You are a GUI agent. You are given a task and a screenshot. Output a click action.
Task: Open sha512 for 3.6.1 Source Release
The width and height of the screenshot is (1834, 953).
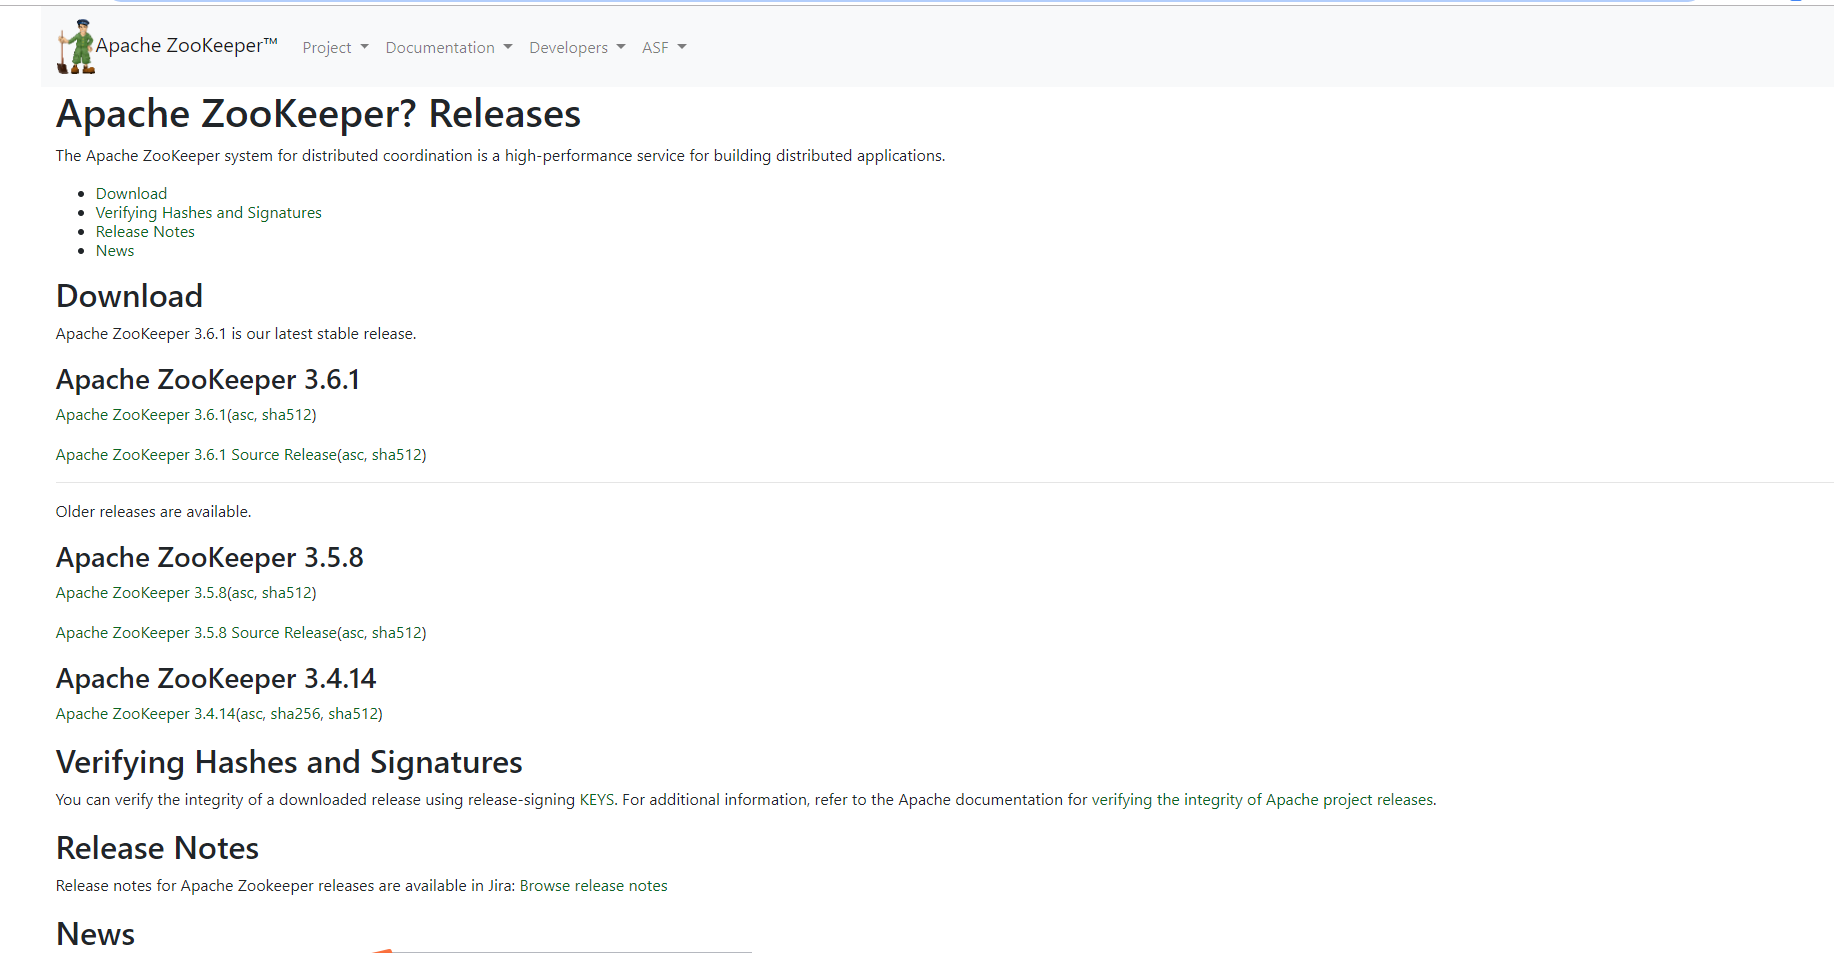[396, 455]
